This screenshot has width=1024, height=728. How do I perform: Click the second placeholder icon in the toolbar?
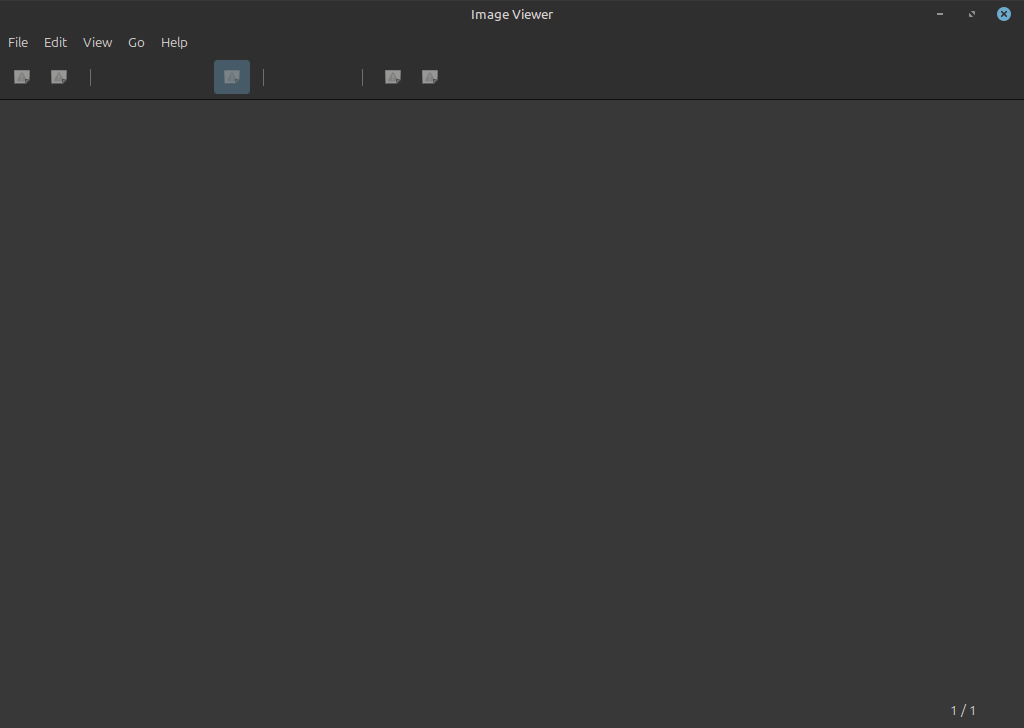point(59,77)
